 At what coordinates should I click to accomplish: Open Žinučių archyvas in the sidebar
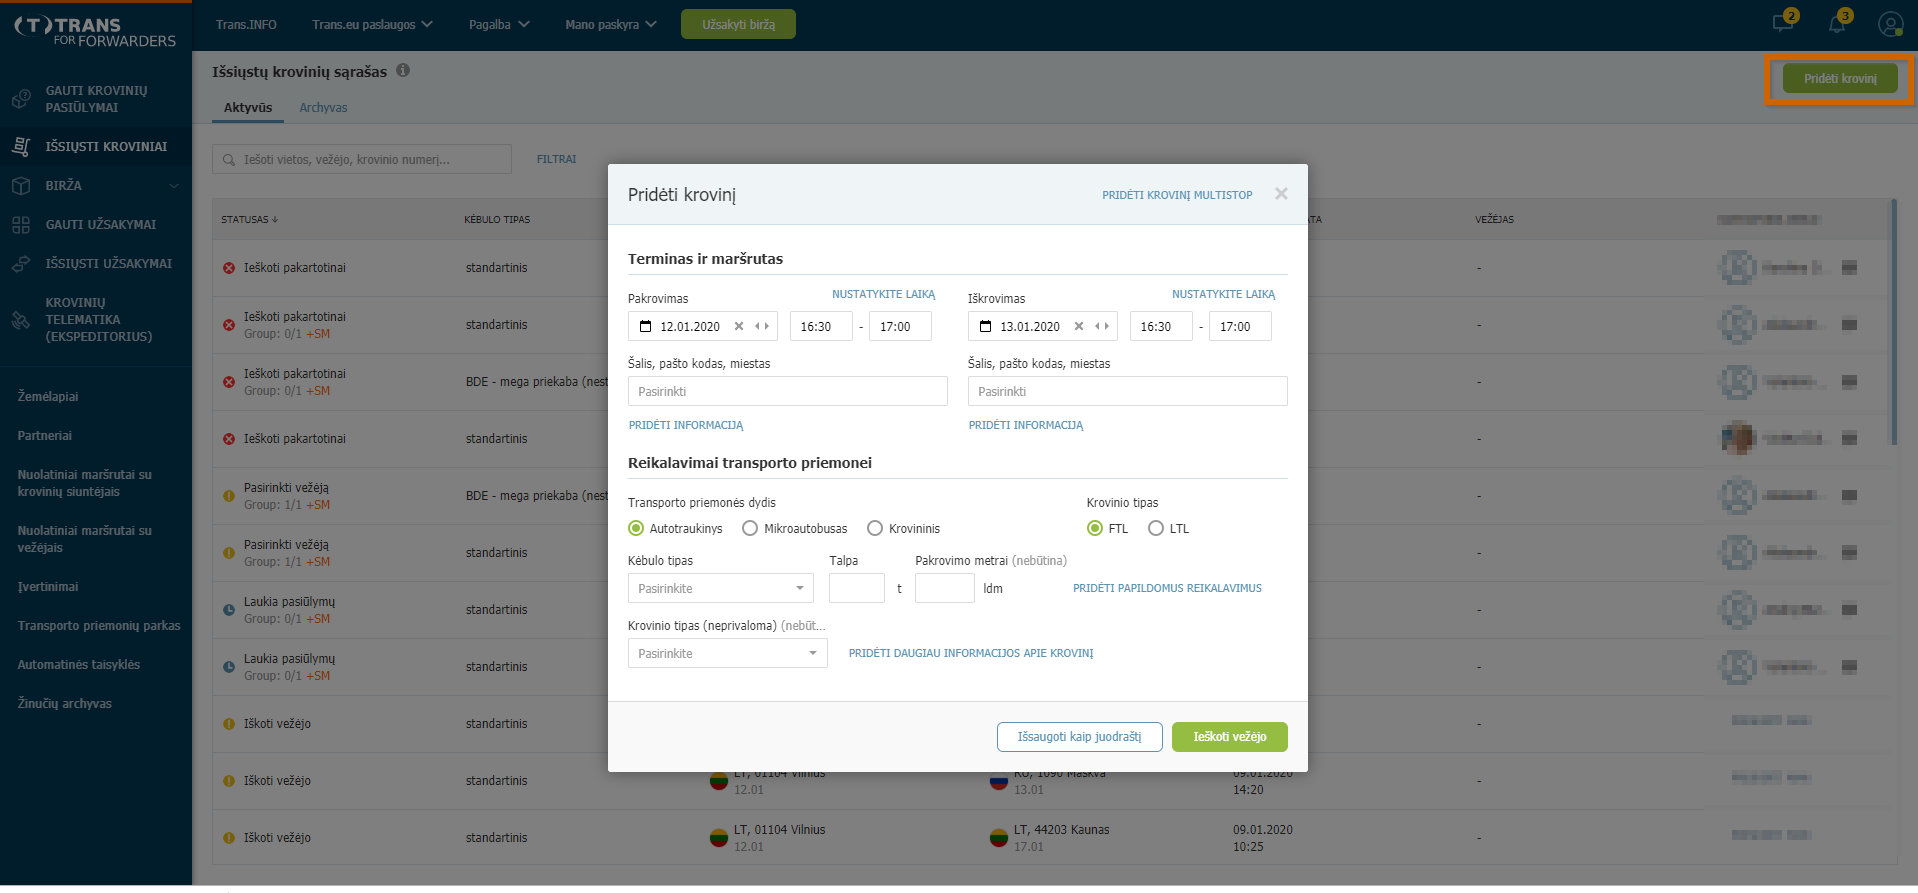65,704
